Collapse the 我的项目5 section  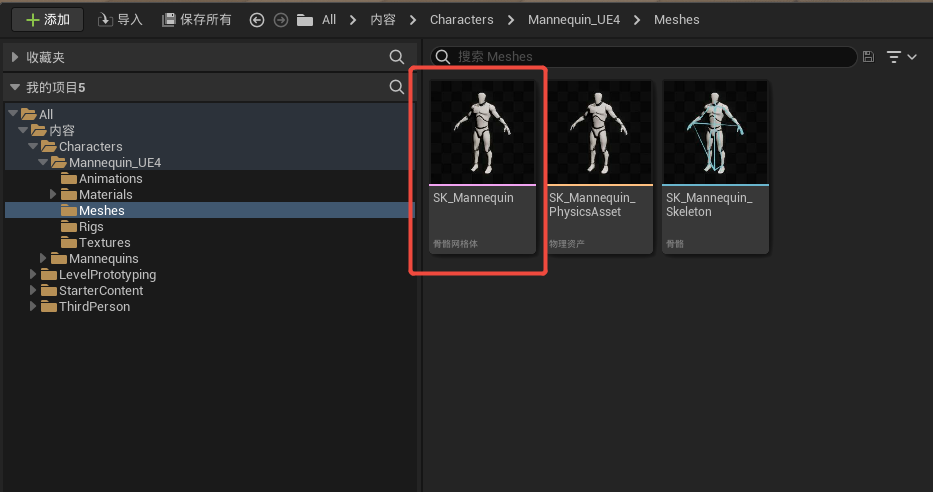coord(15,87)
